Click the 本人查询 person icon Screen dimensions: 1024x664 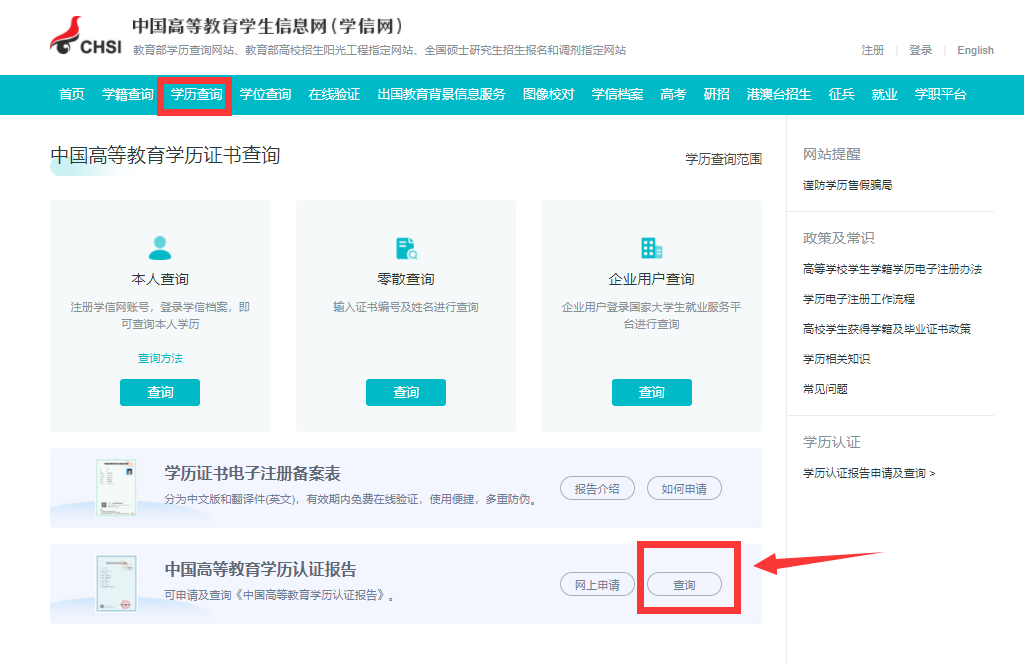tap(160, 248)
